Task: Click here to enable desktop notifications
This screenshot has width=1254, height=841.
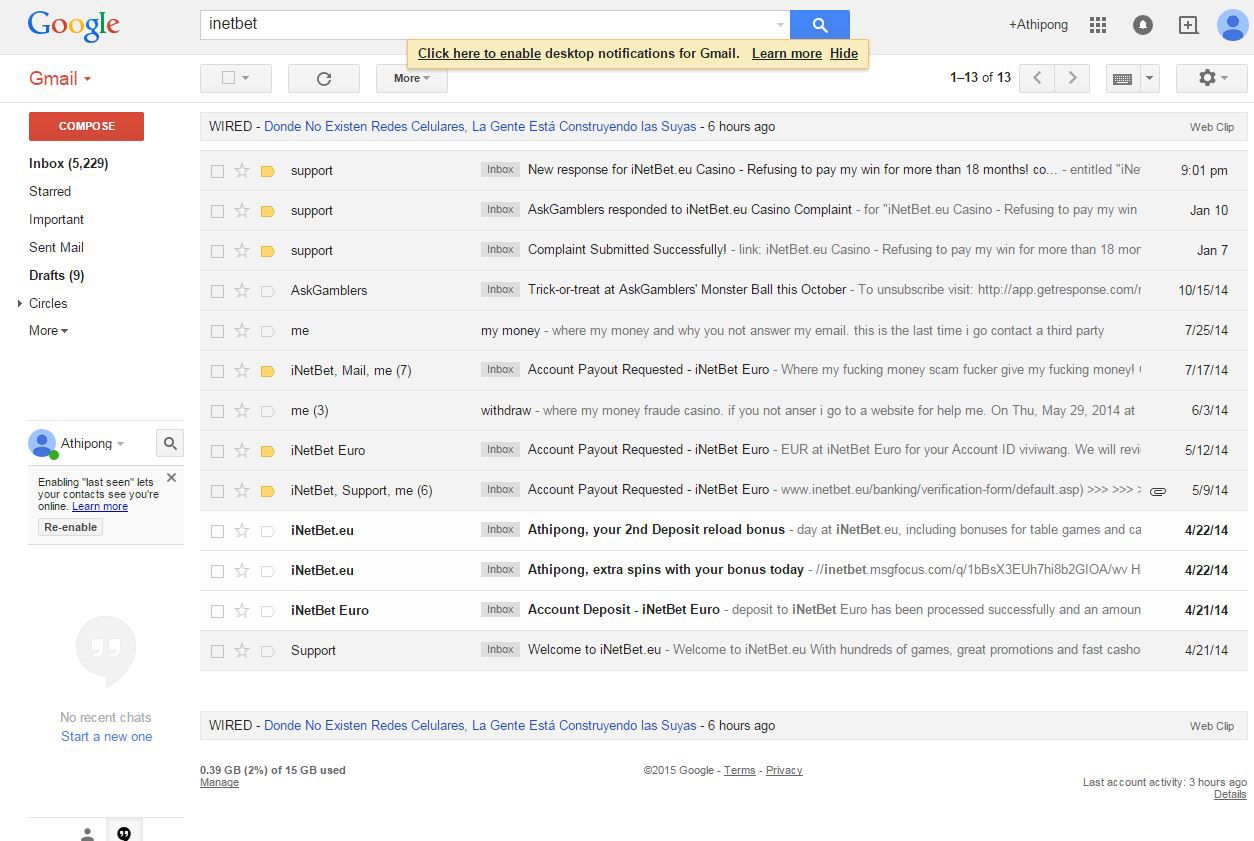Action: click(x=479, y=54)
